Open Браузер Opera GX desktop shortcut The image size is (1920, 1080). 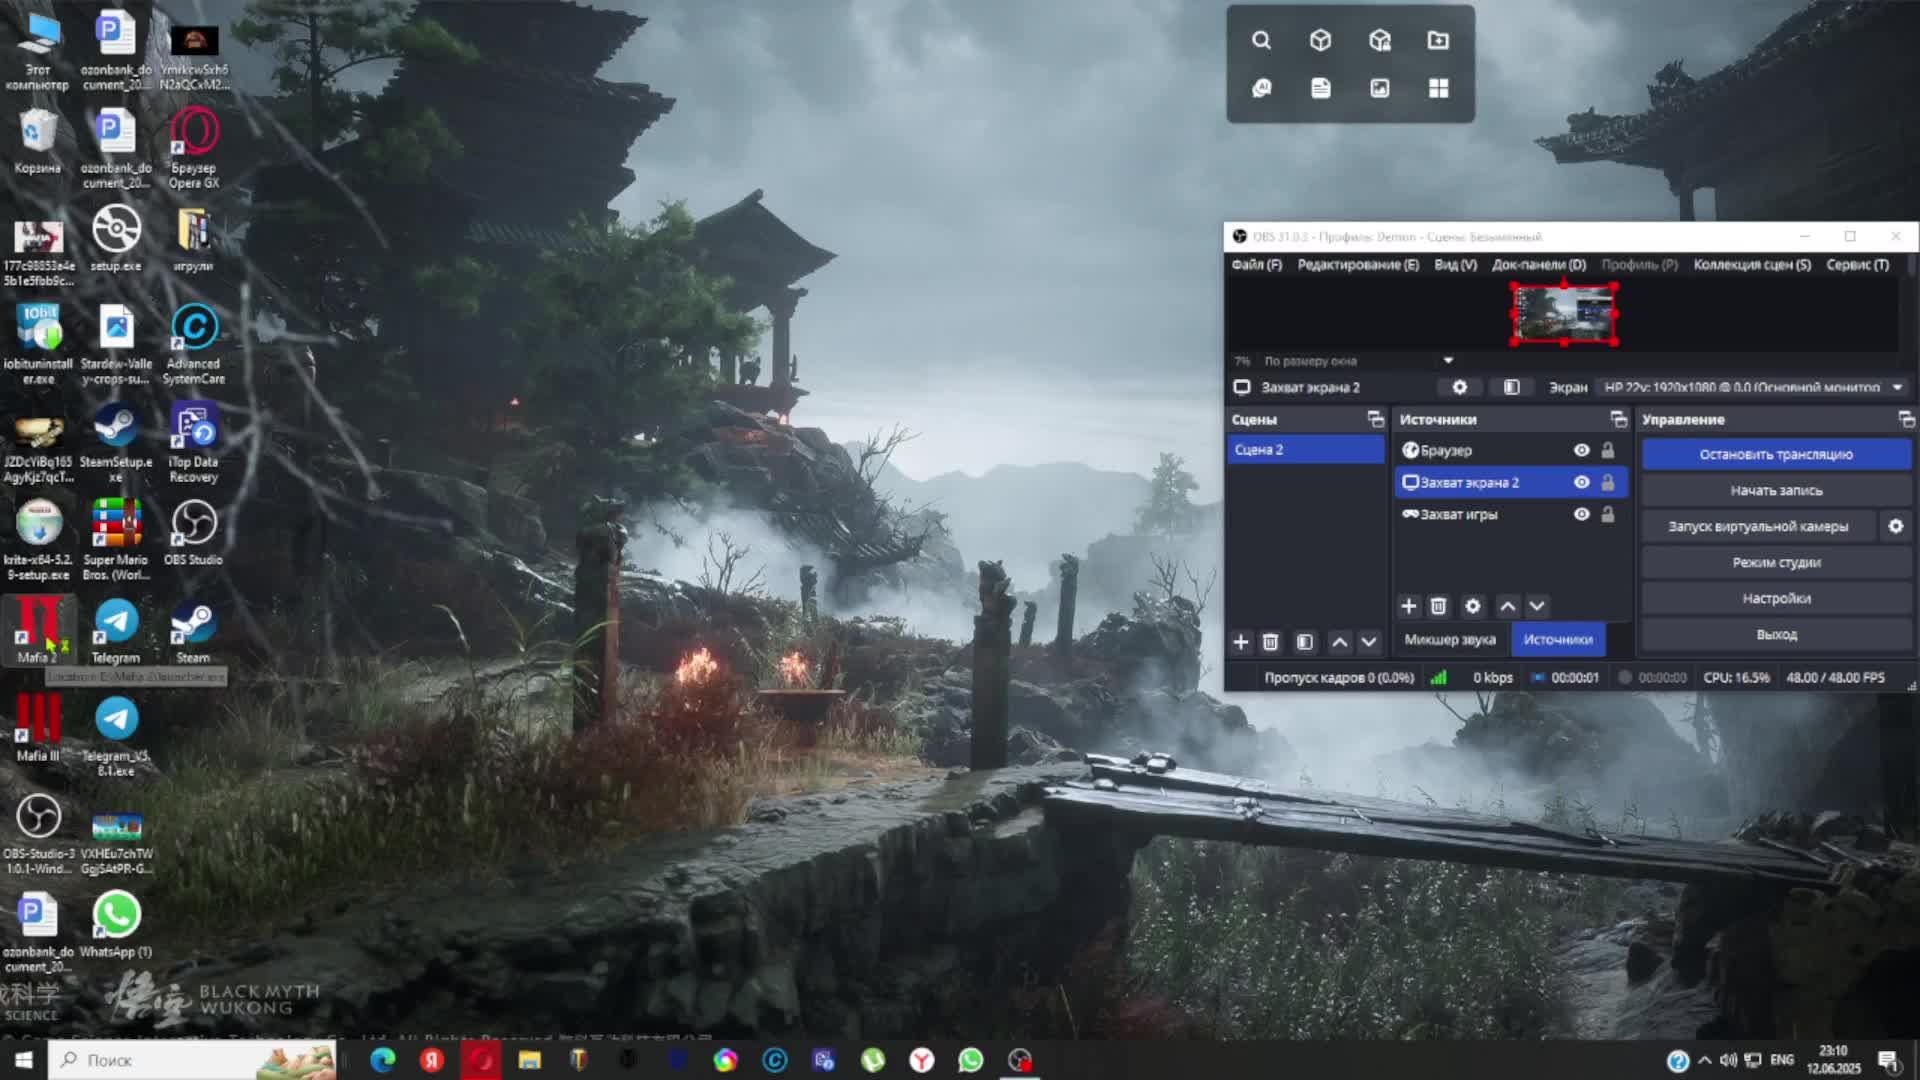click(x=194, y=148)
